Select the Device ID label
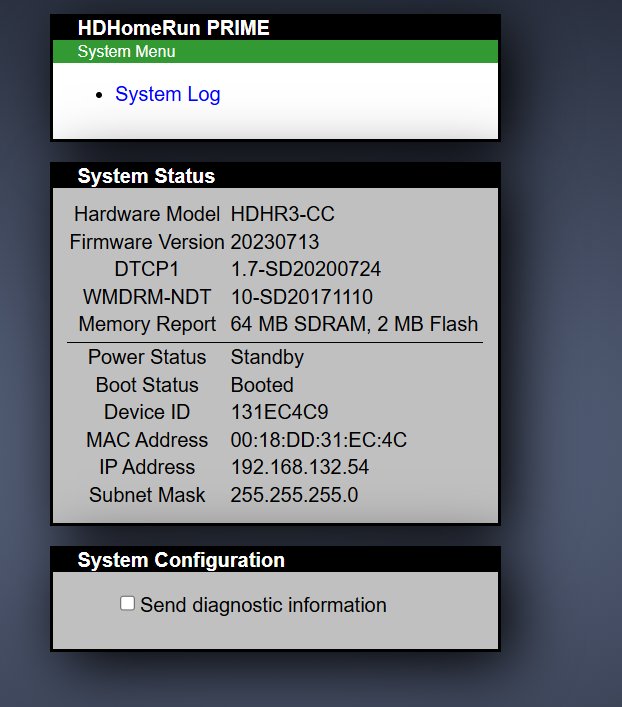622x707 pixels. tap(147, 412)
